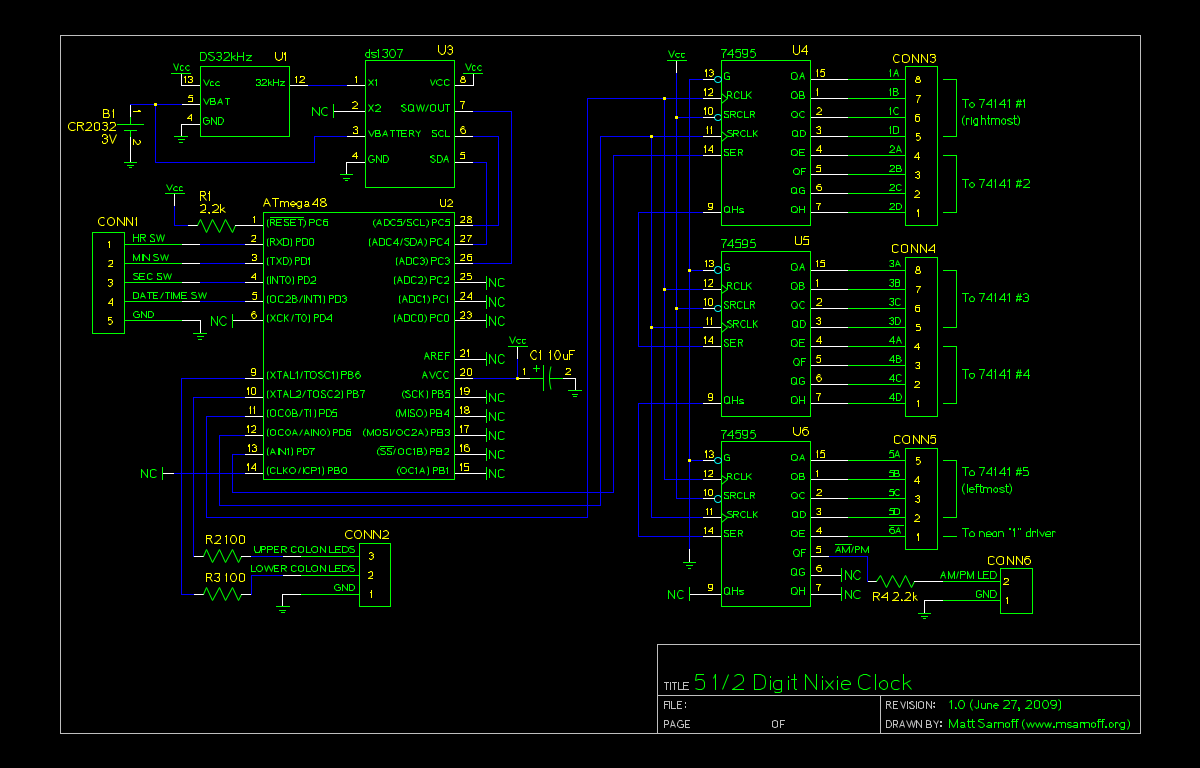
Task: Click the U5 reference designator
Action: (x=801, y=241)
